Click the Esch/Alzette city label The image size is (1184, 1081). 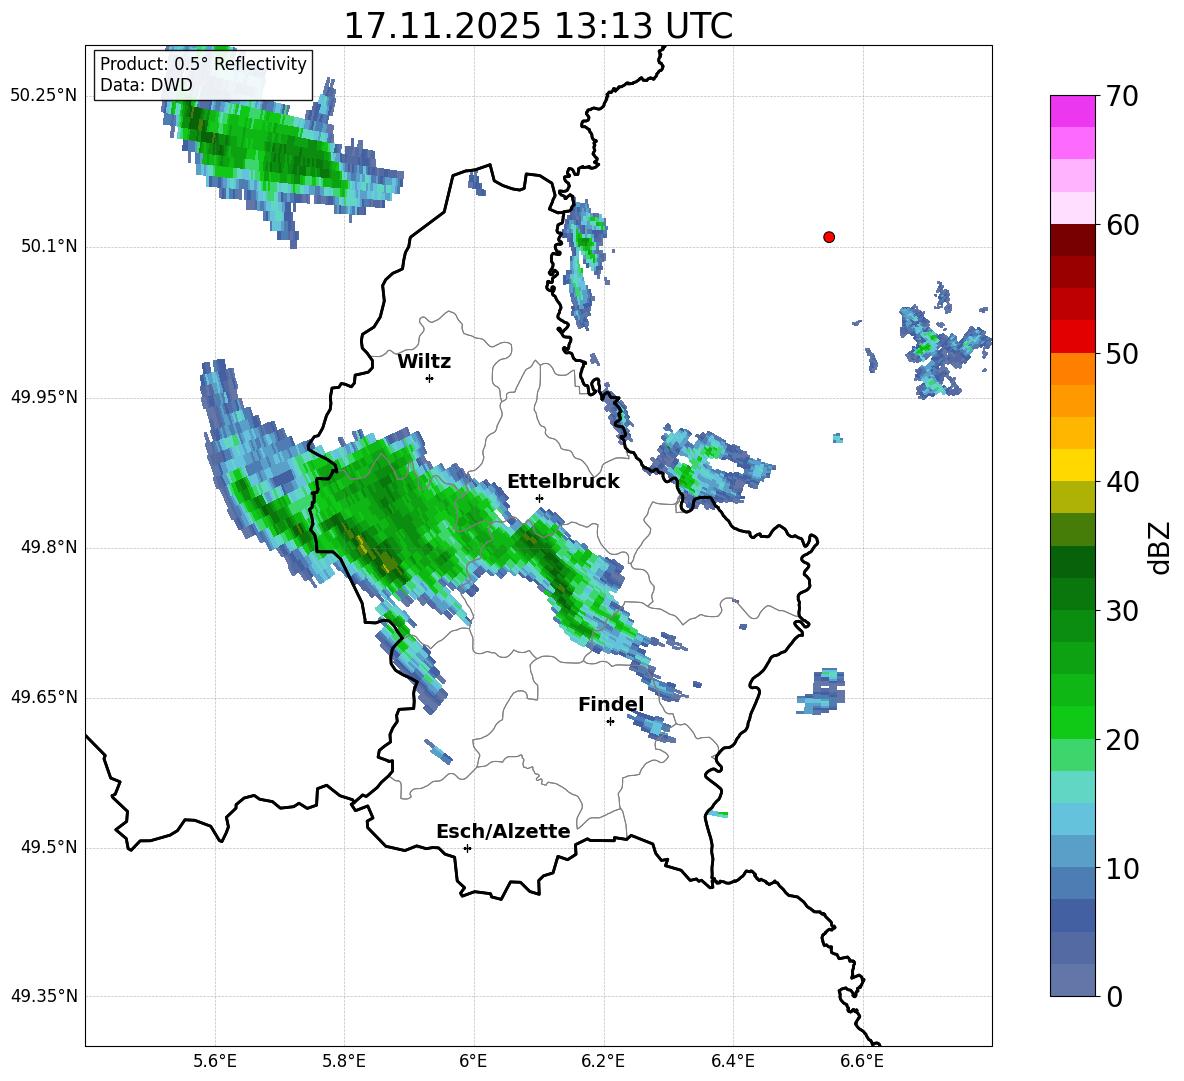coord(504,831)
